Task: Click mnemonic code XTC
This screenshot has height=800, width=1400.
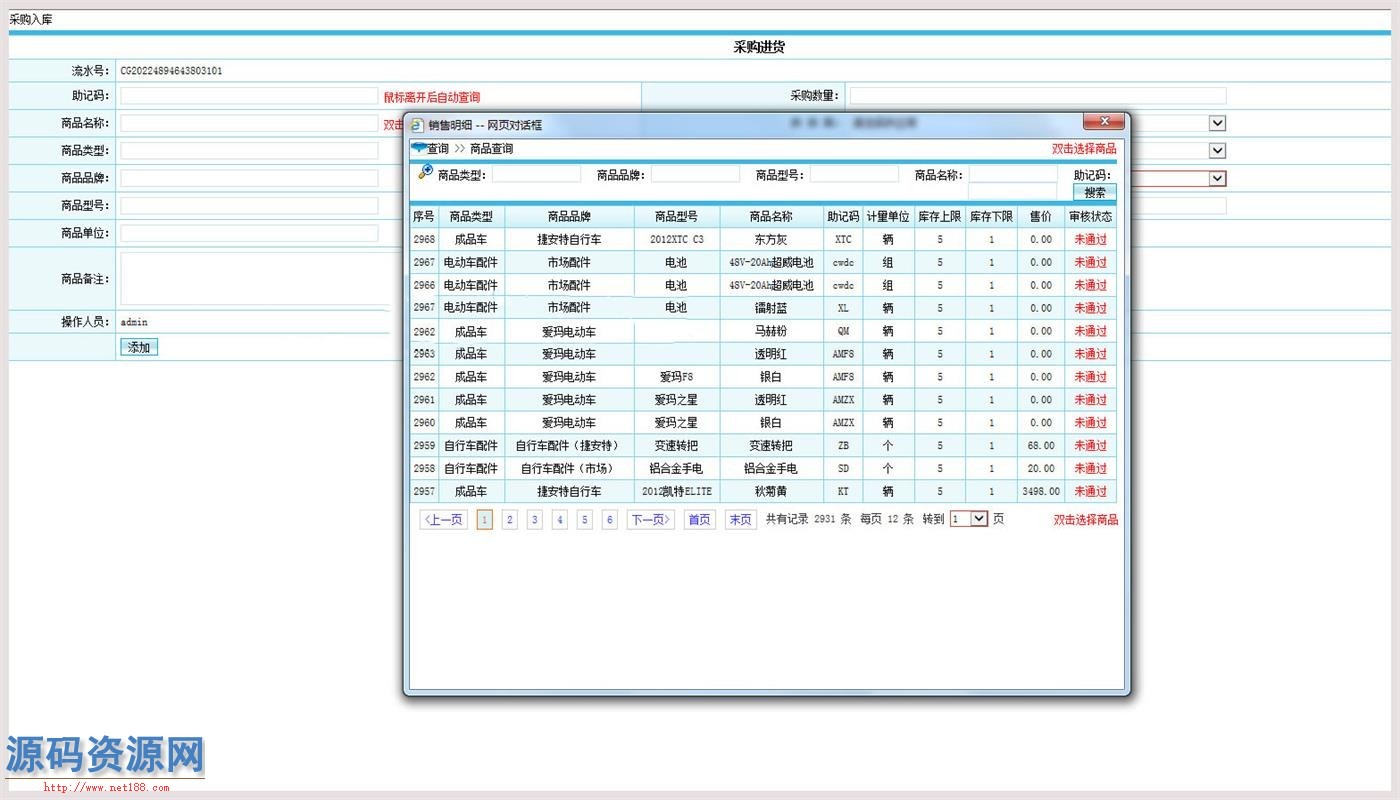Action: pyautogui.click(x=843, y=240)
